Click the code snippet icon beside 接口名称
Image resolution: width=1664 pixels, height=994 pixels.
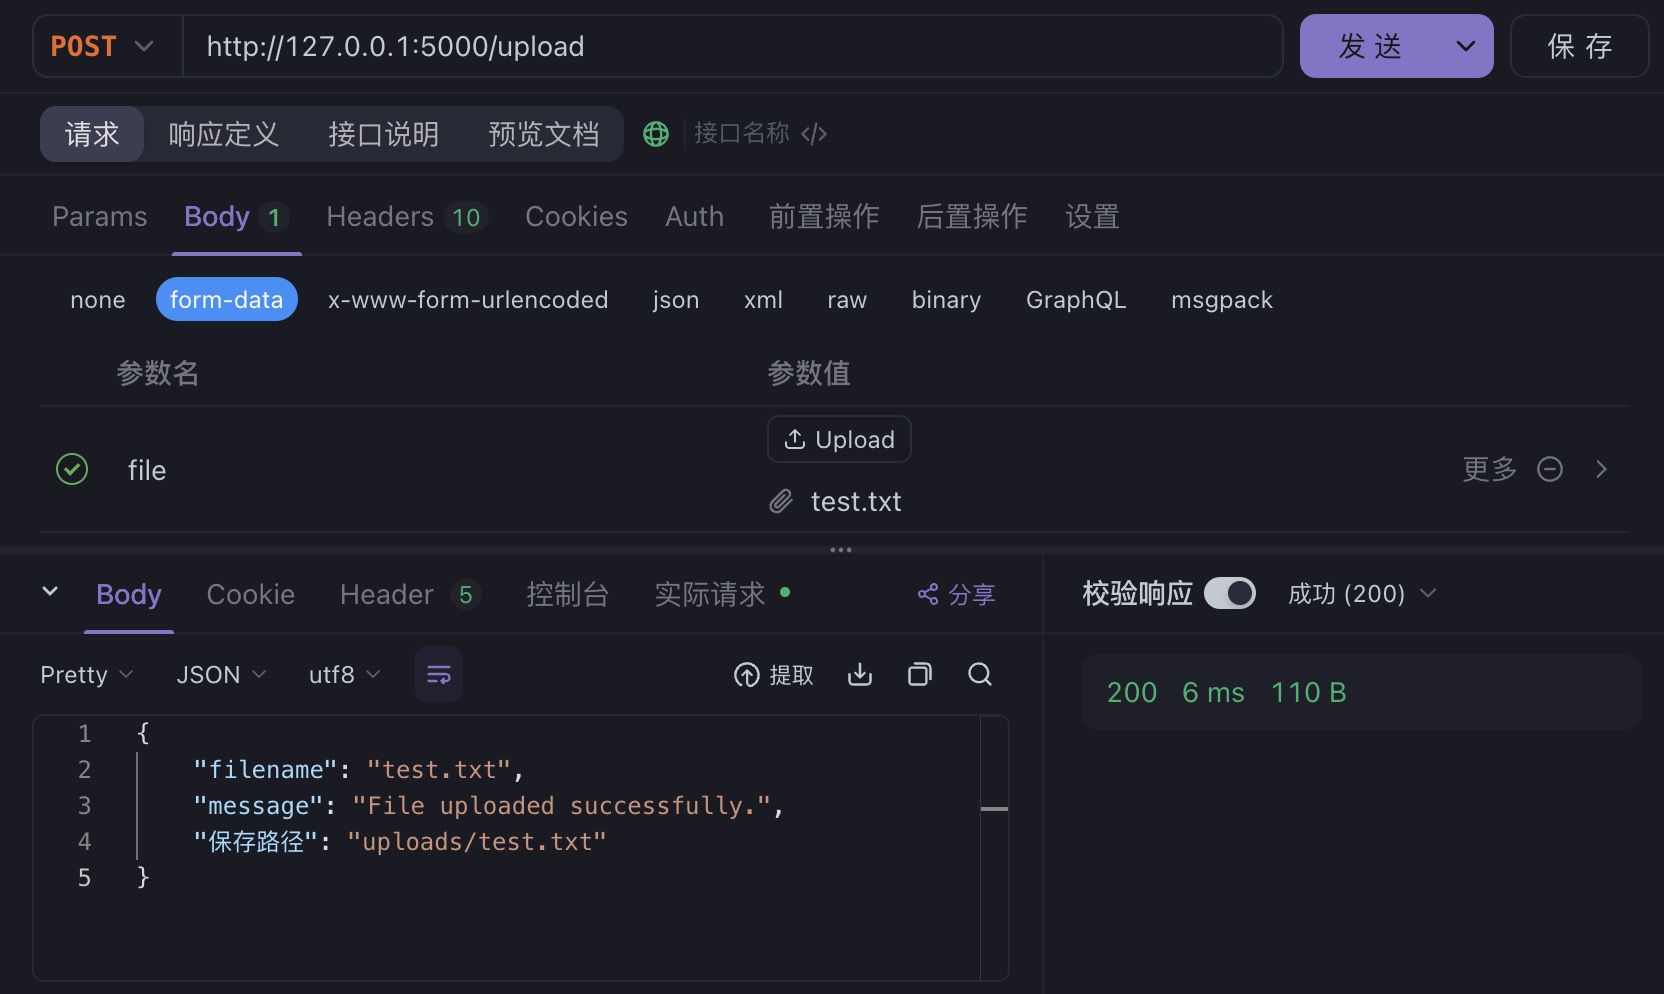[x=814, y=134]
